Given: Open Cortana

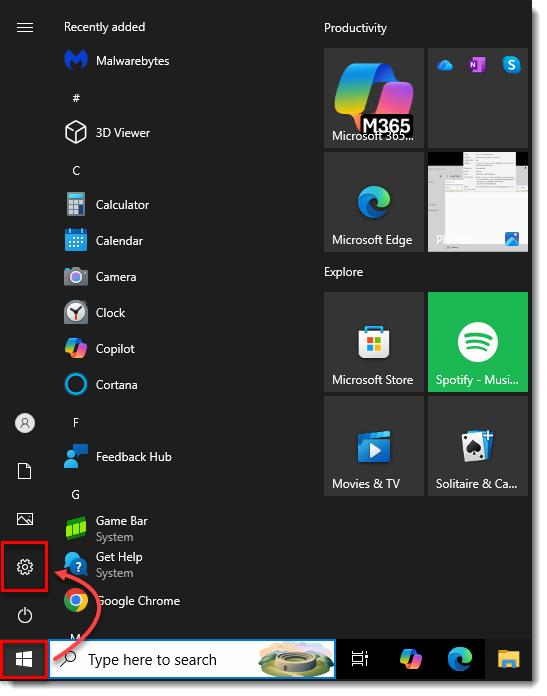Looking at the screenshot, I should pyautogui.click(x=101, y=385).
